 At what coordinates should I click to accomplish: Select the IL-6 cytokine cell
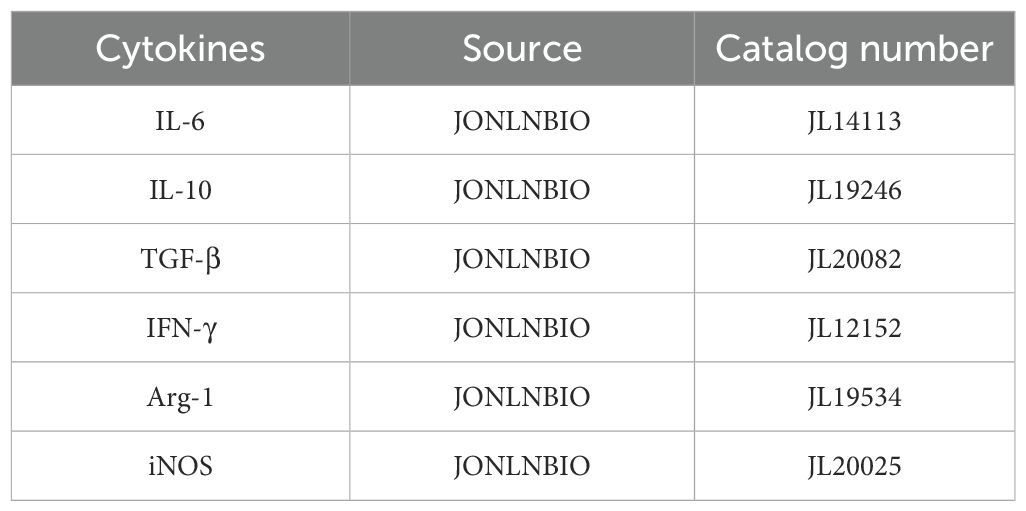[180, 121]
